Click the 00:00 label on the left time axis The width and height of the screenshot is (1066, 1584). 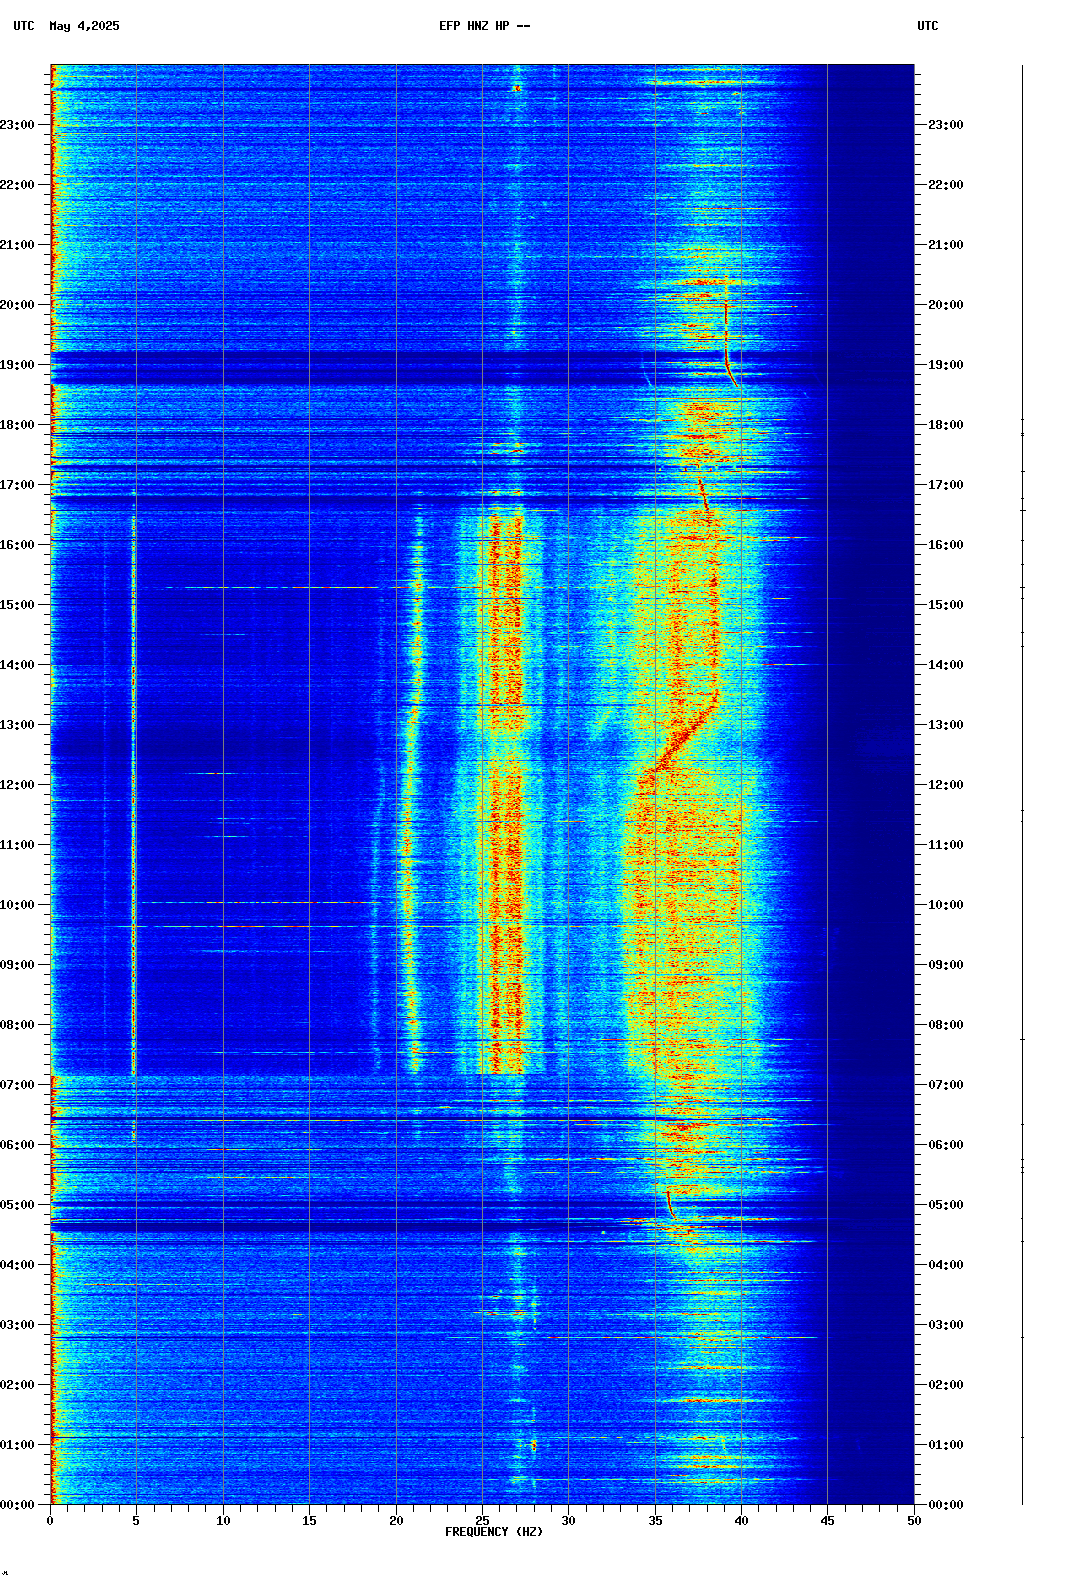[17, 1505]
